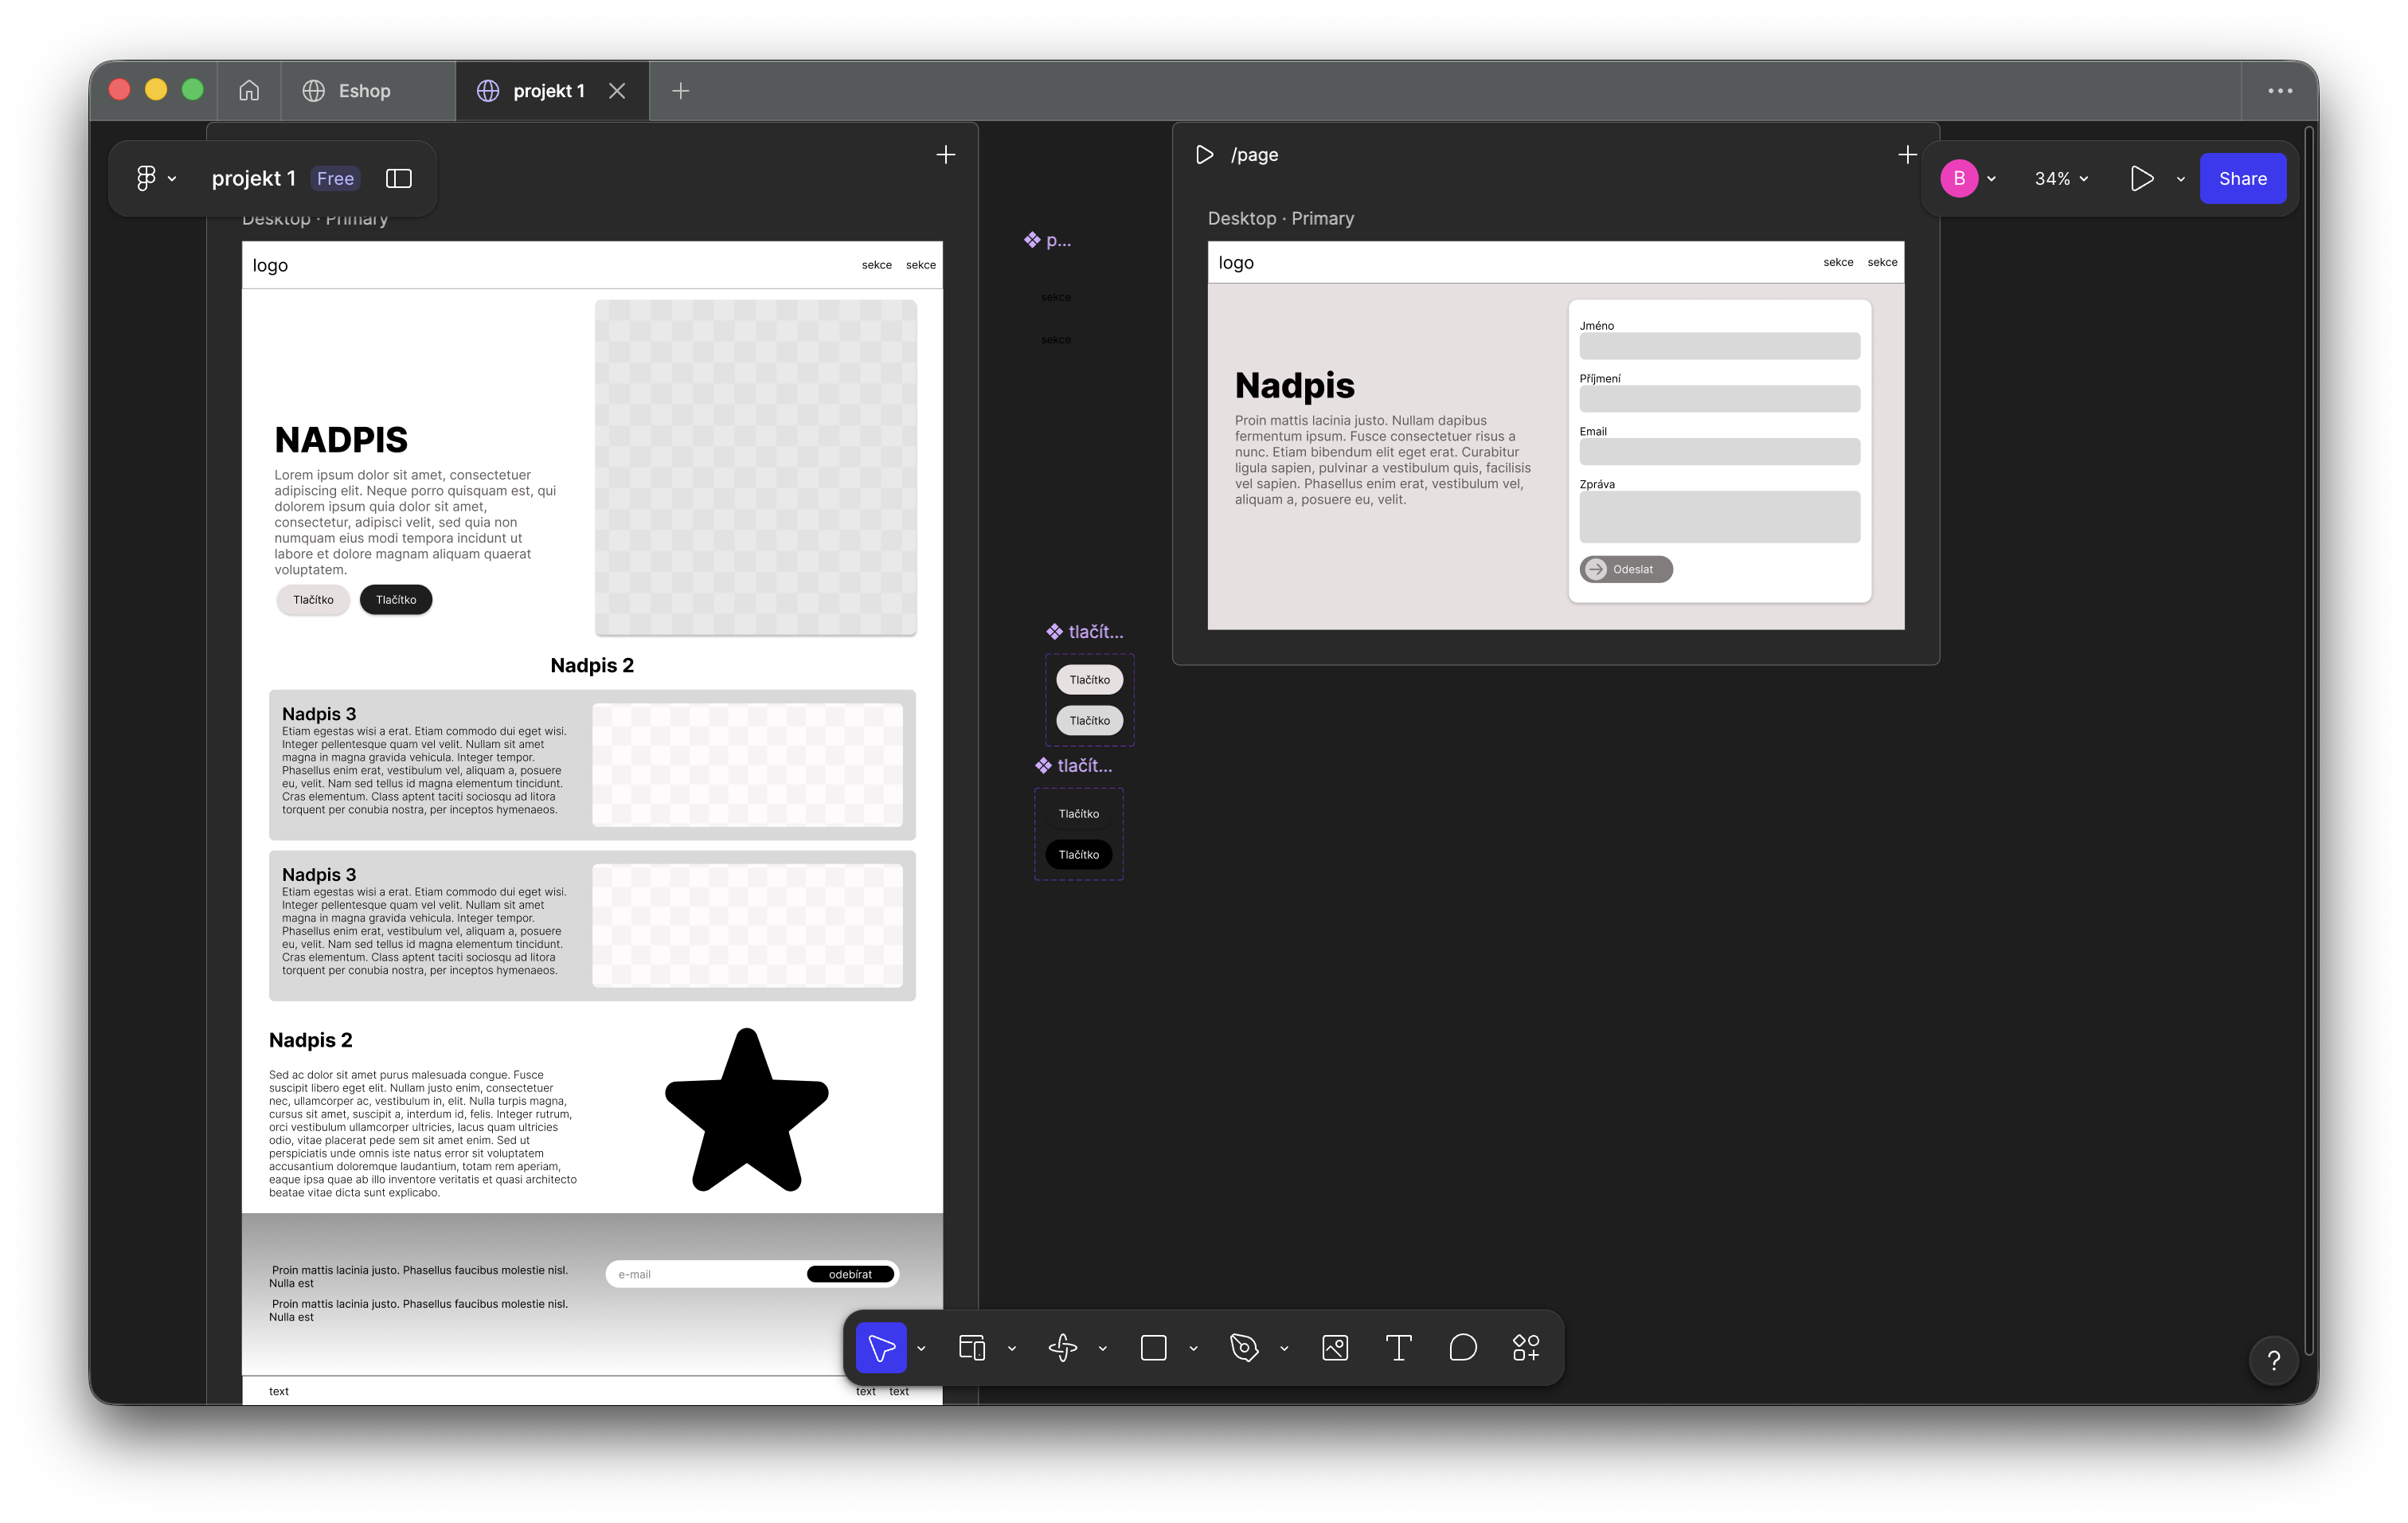2408x1523 pixels.
Task: Click the three-dot more options icon
Action: (2279, 90)
